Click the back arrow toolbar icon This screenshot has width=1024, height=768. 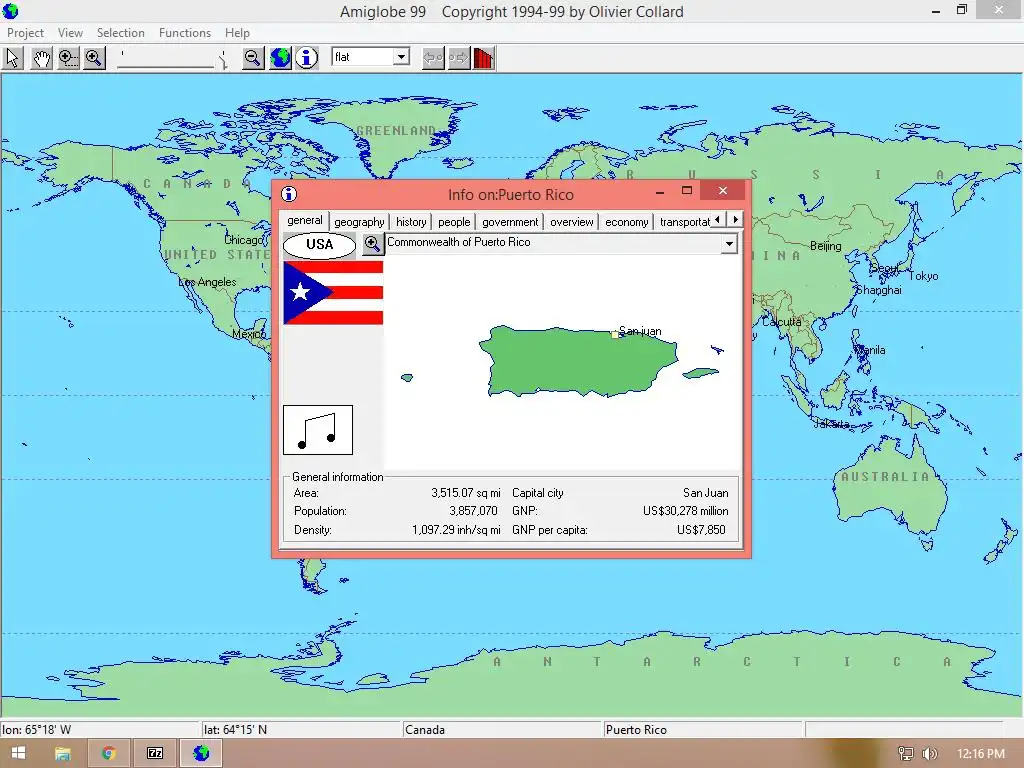point(433,58)
